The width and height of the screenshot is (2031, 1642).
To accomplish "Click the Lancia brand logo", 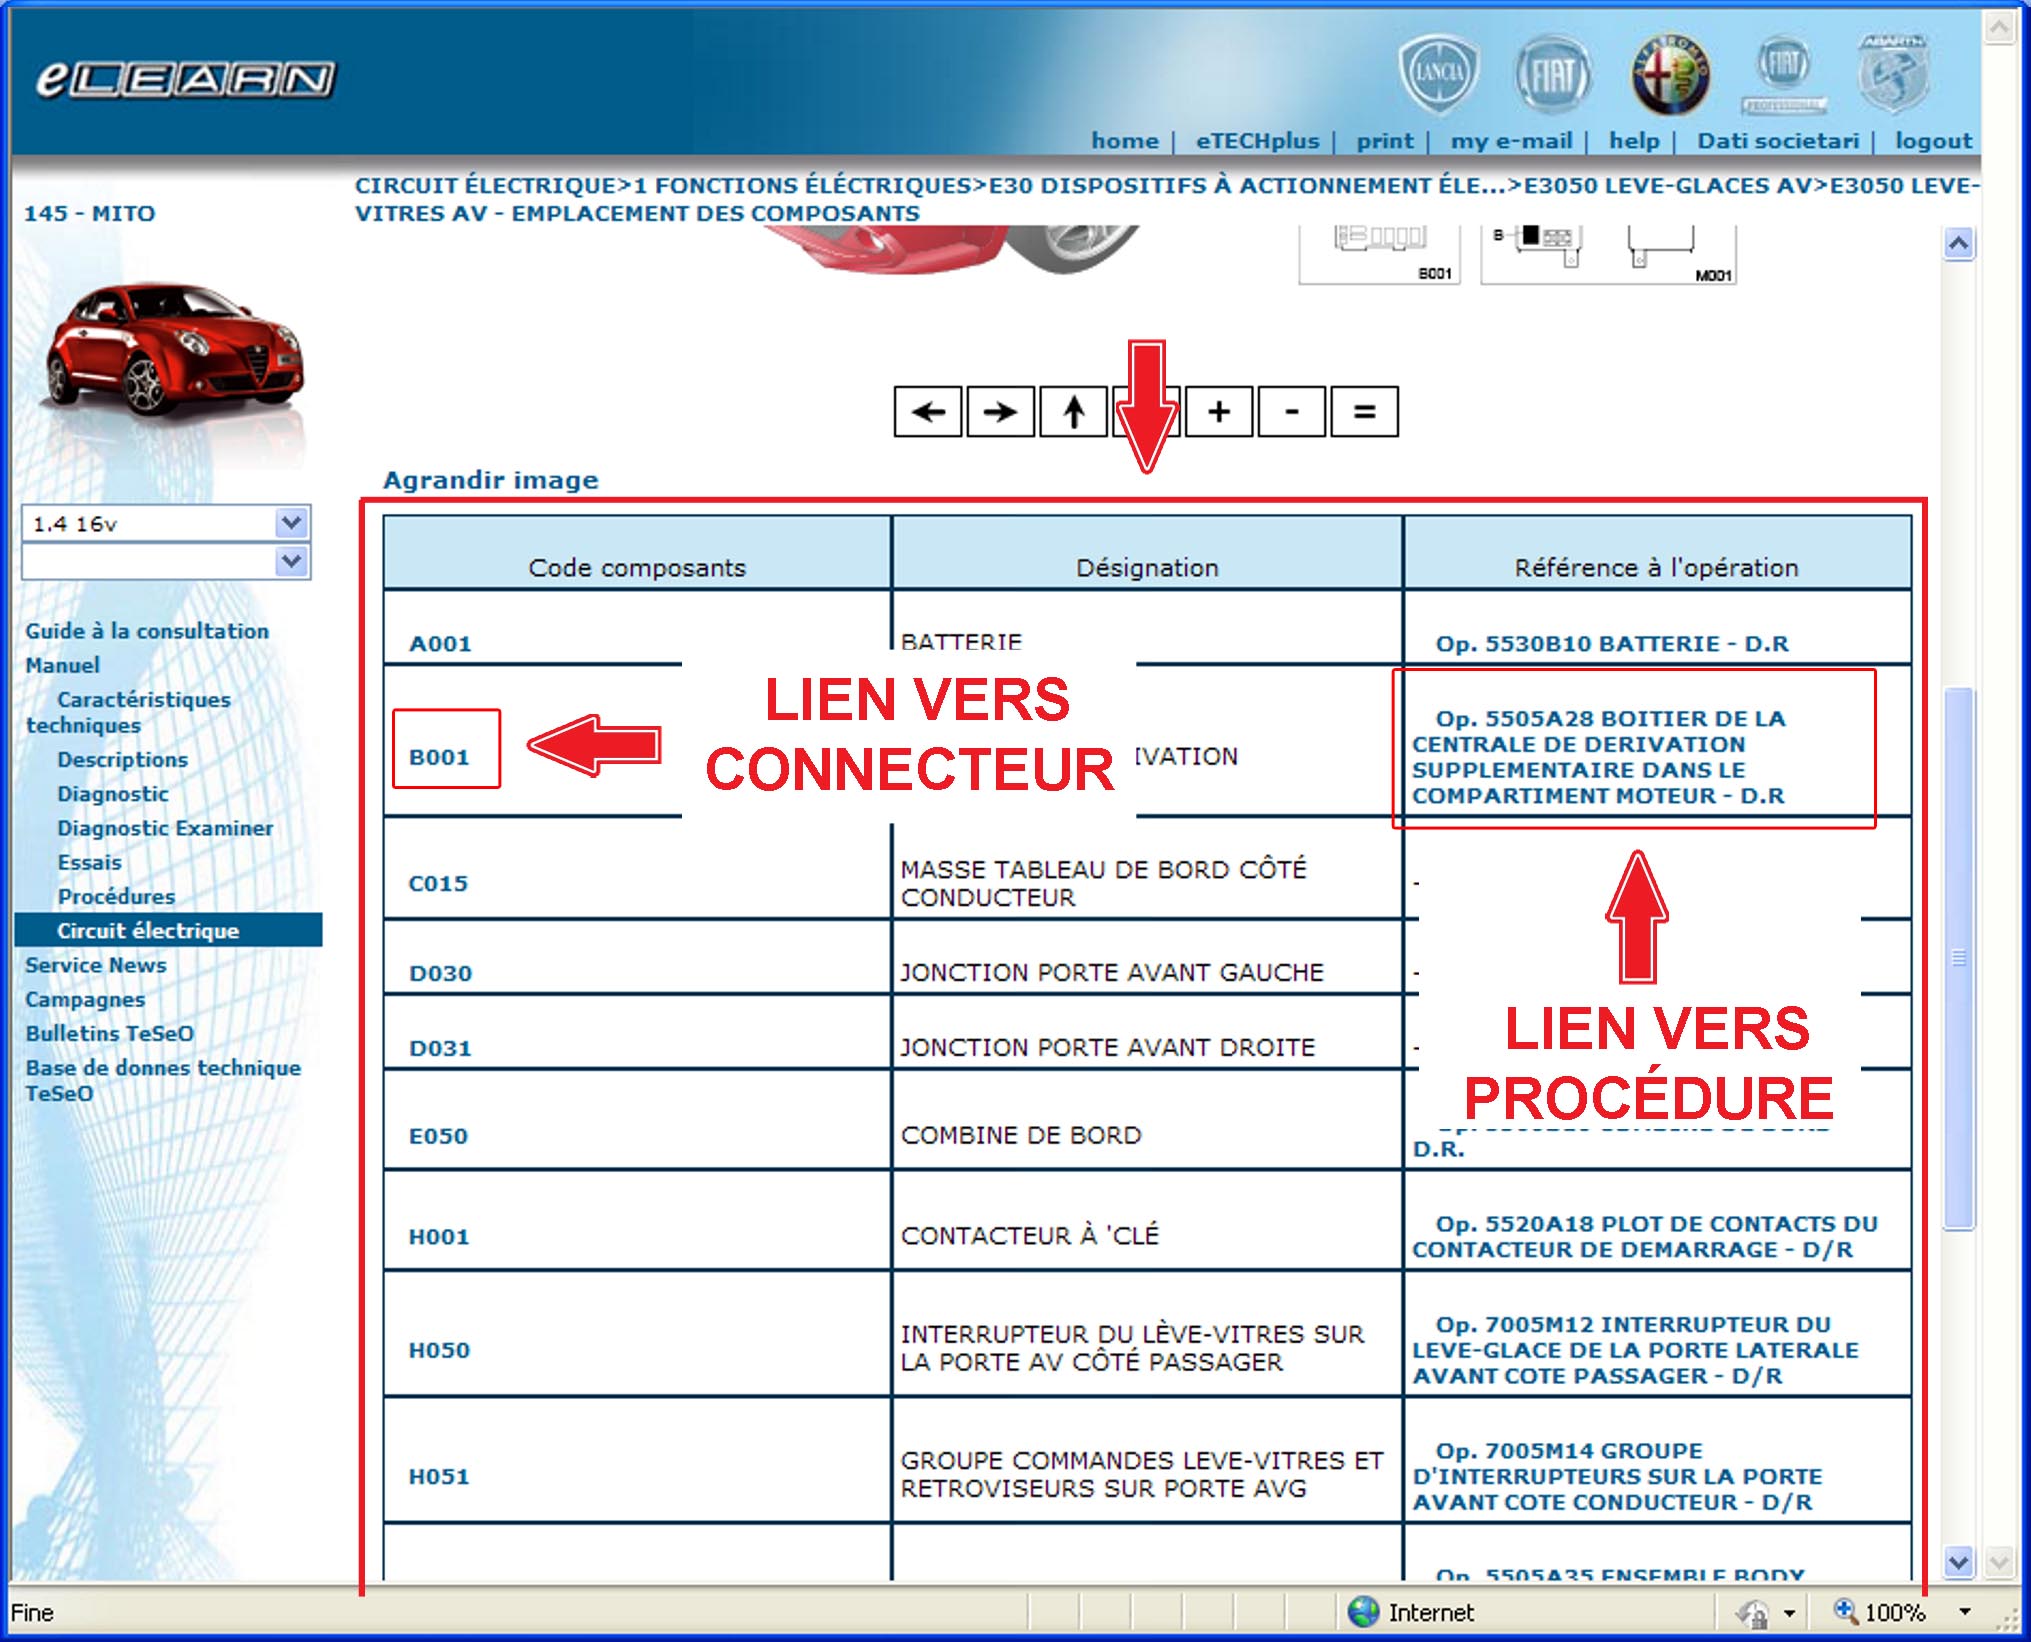I will pyautogui.click(x=1438, y=72).
